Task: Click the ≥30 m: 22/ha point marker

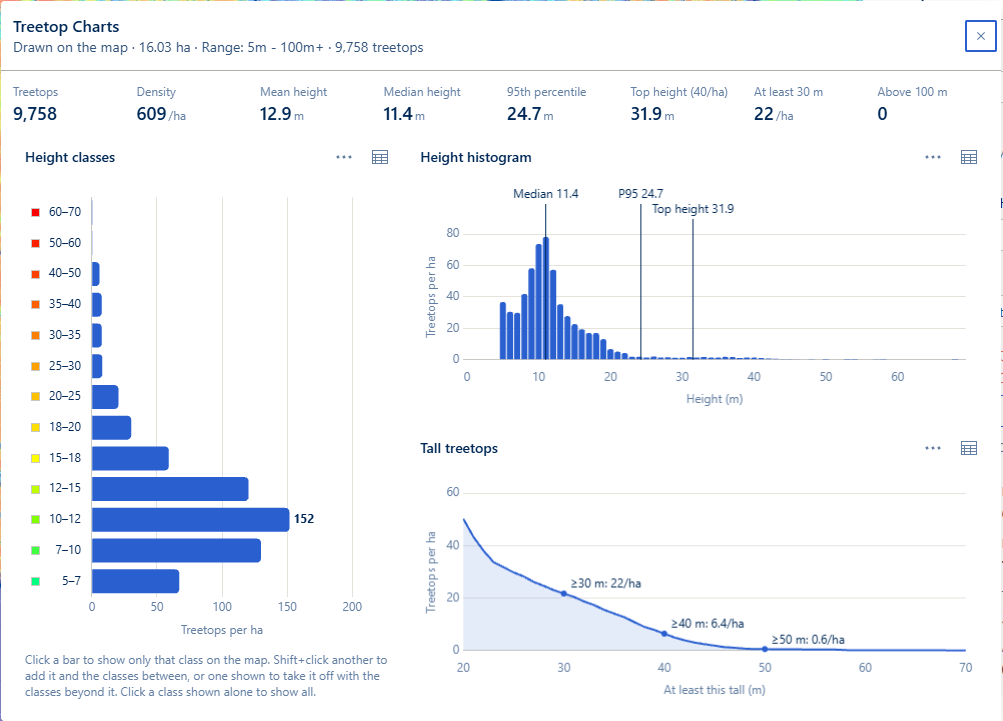Action: 564,594
